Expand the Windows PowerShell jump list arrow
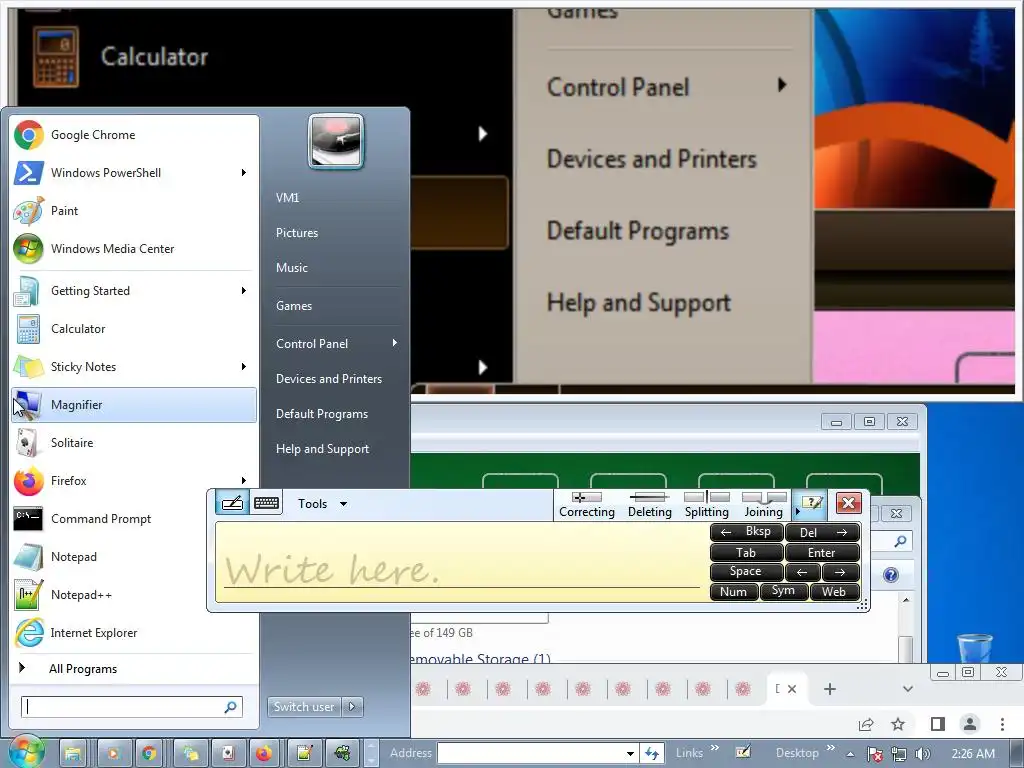This screenshot has height=768, width=1024. click(x=244, y=173)
